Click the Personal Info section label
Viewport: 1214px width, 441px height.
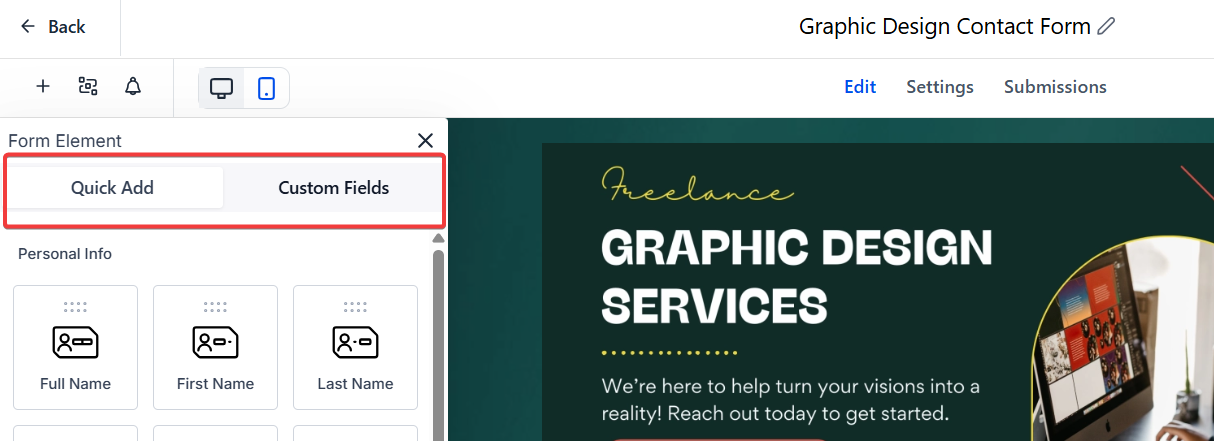pyautogui.click(x=65, y=254)
